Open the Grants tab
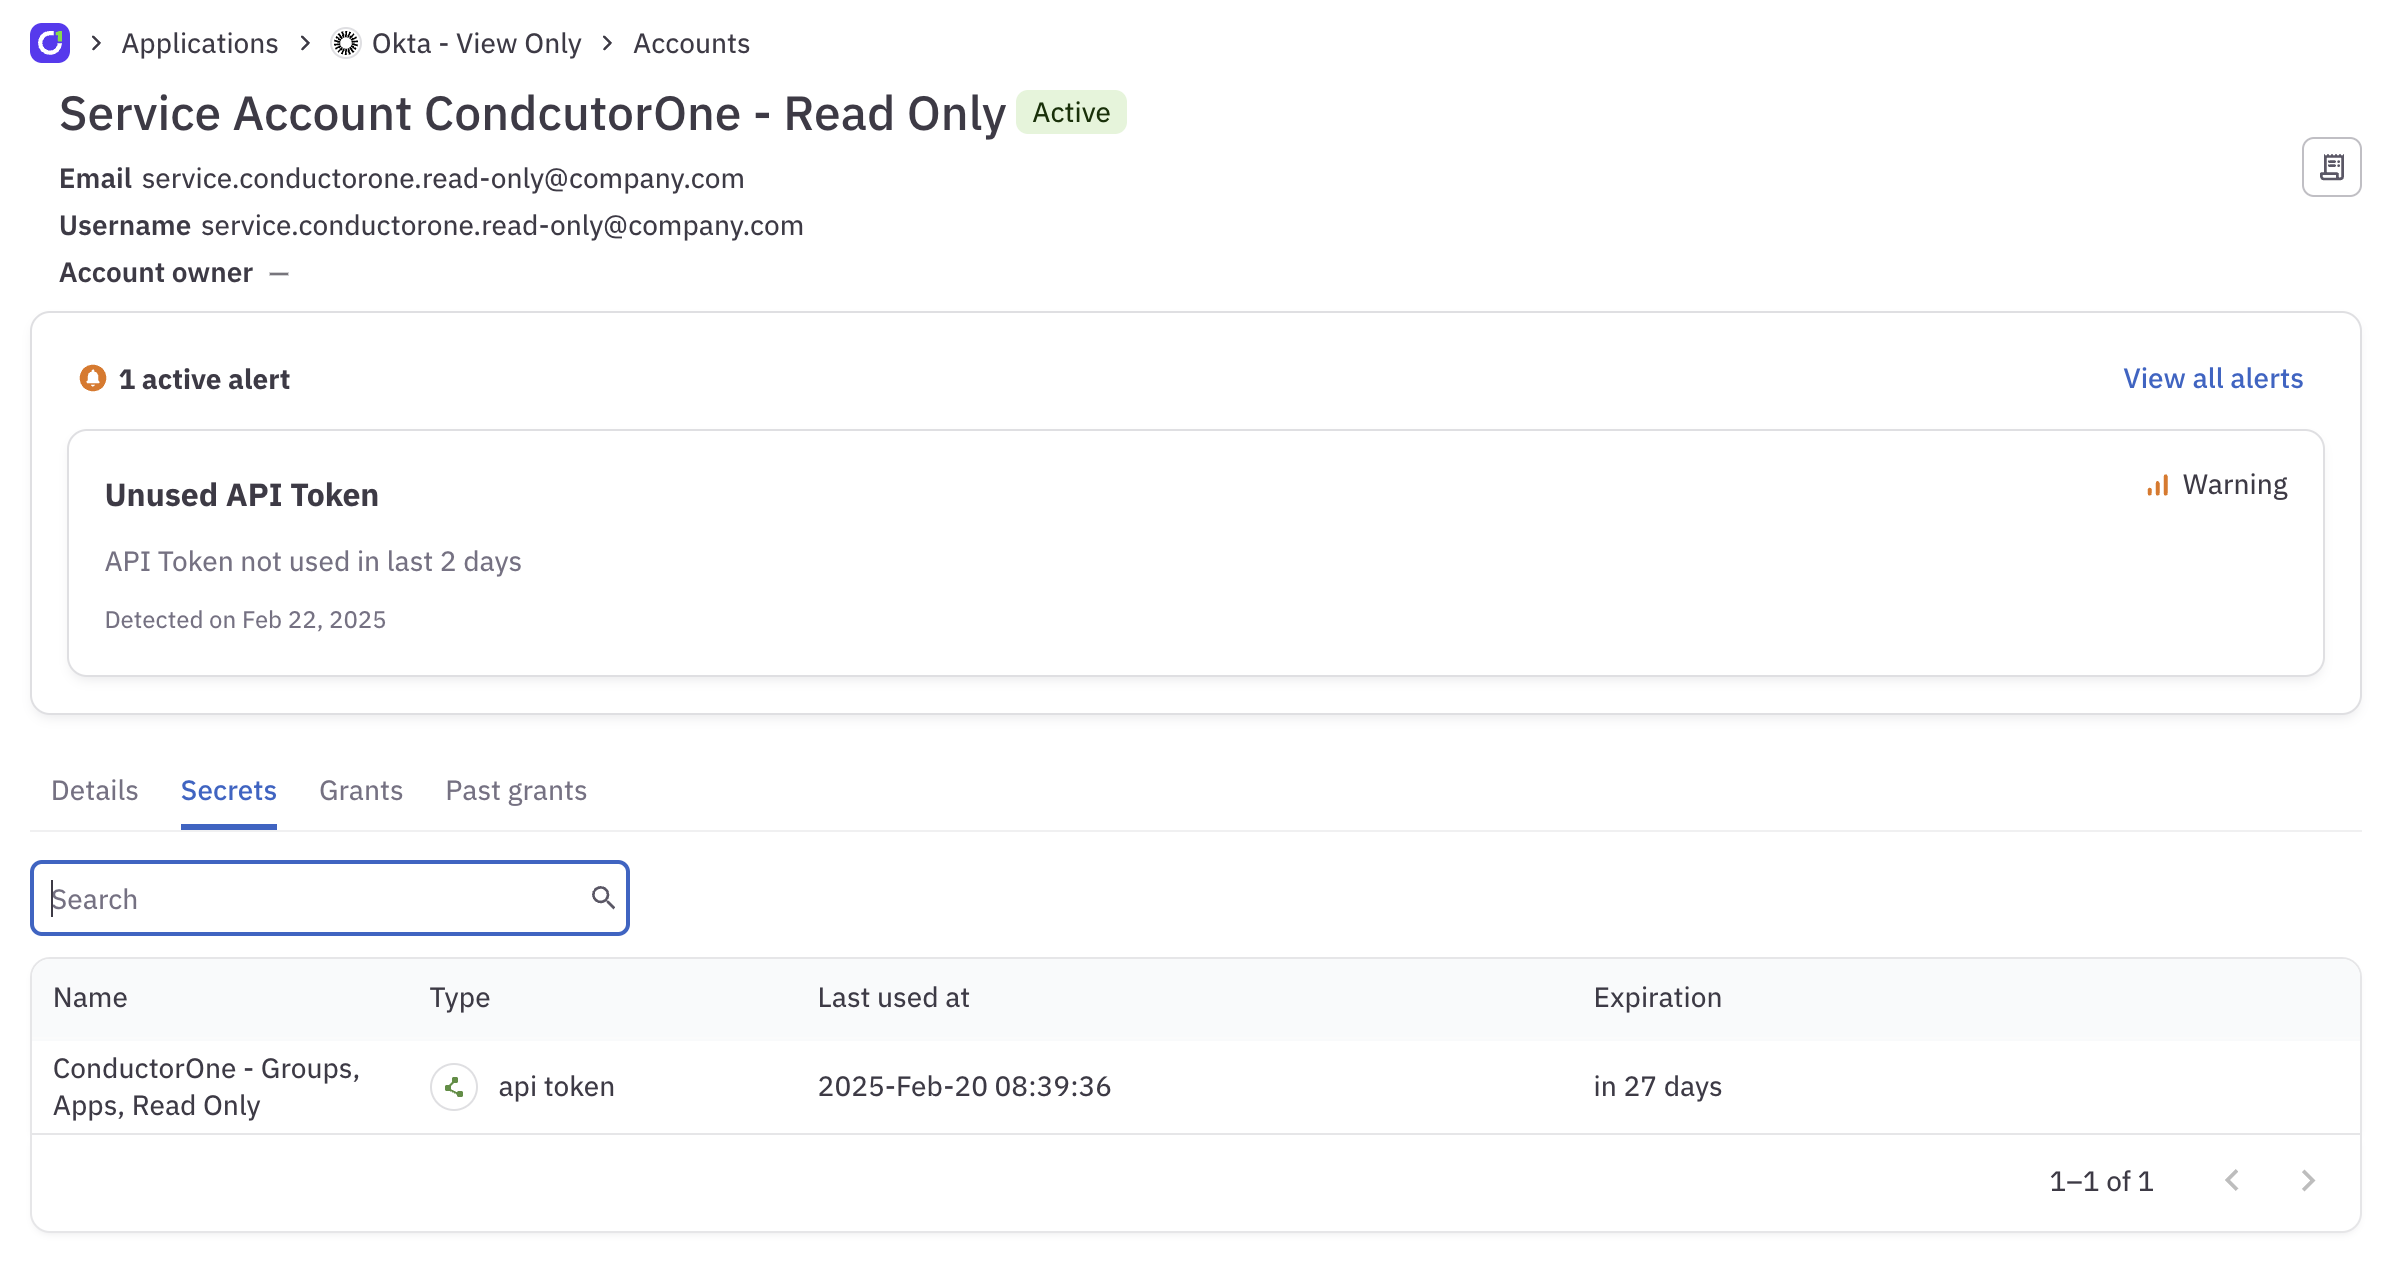This screenshot has width=2404, height=1272. click(360, 790)
